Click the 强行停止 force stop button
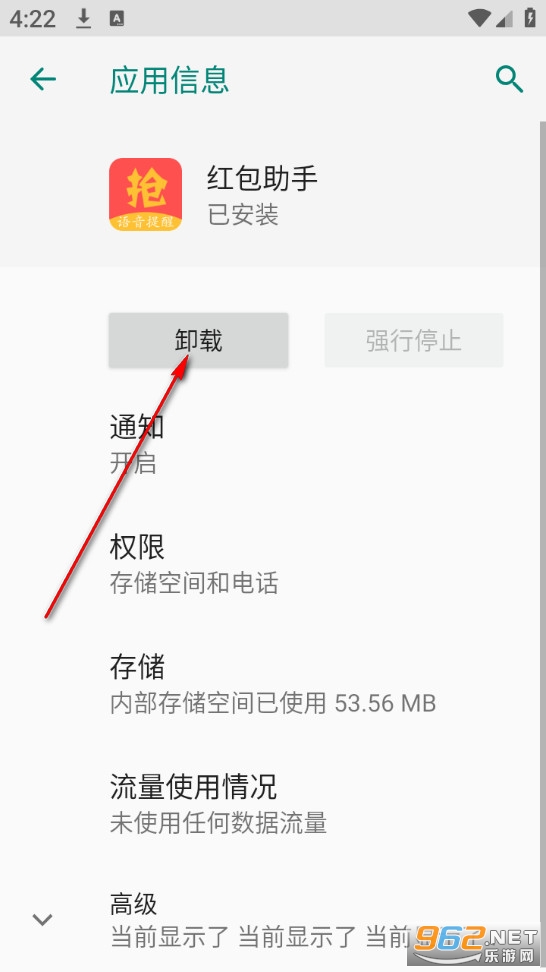Screen dimensions: 546x972 (x=413, y=340)
